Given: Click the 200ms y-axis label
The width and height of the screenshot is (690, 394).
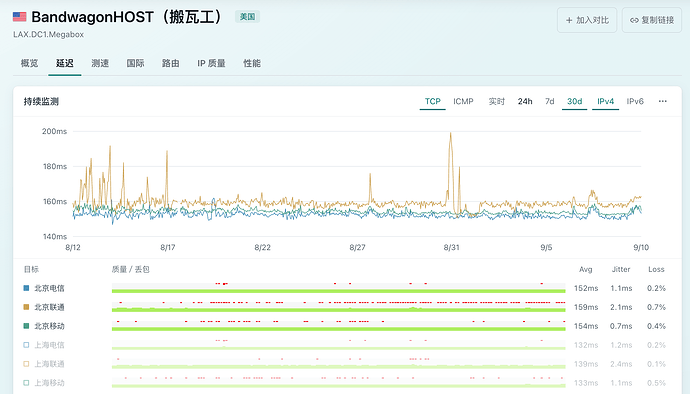Looking at the screenshot, I should [54, 131].
